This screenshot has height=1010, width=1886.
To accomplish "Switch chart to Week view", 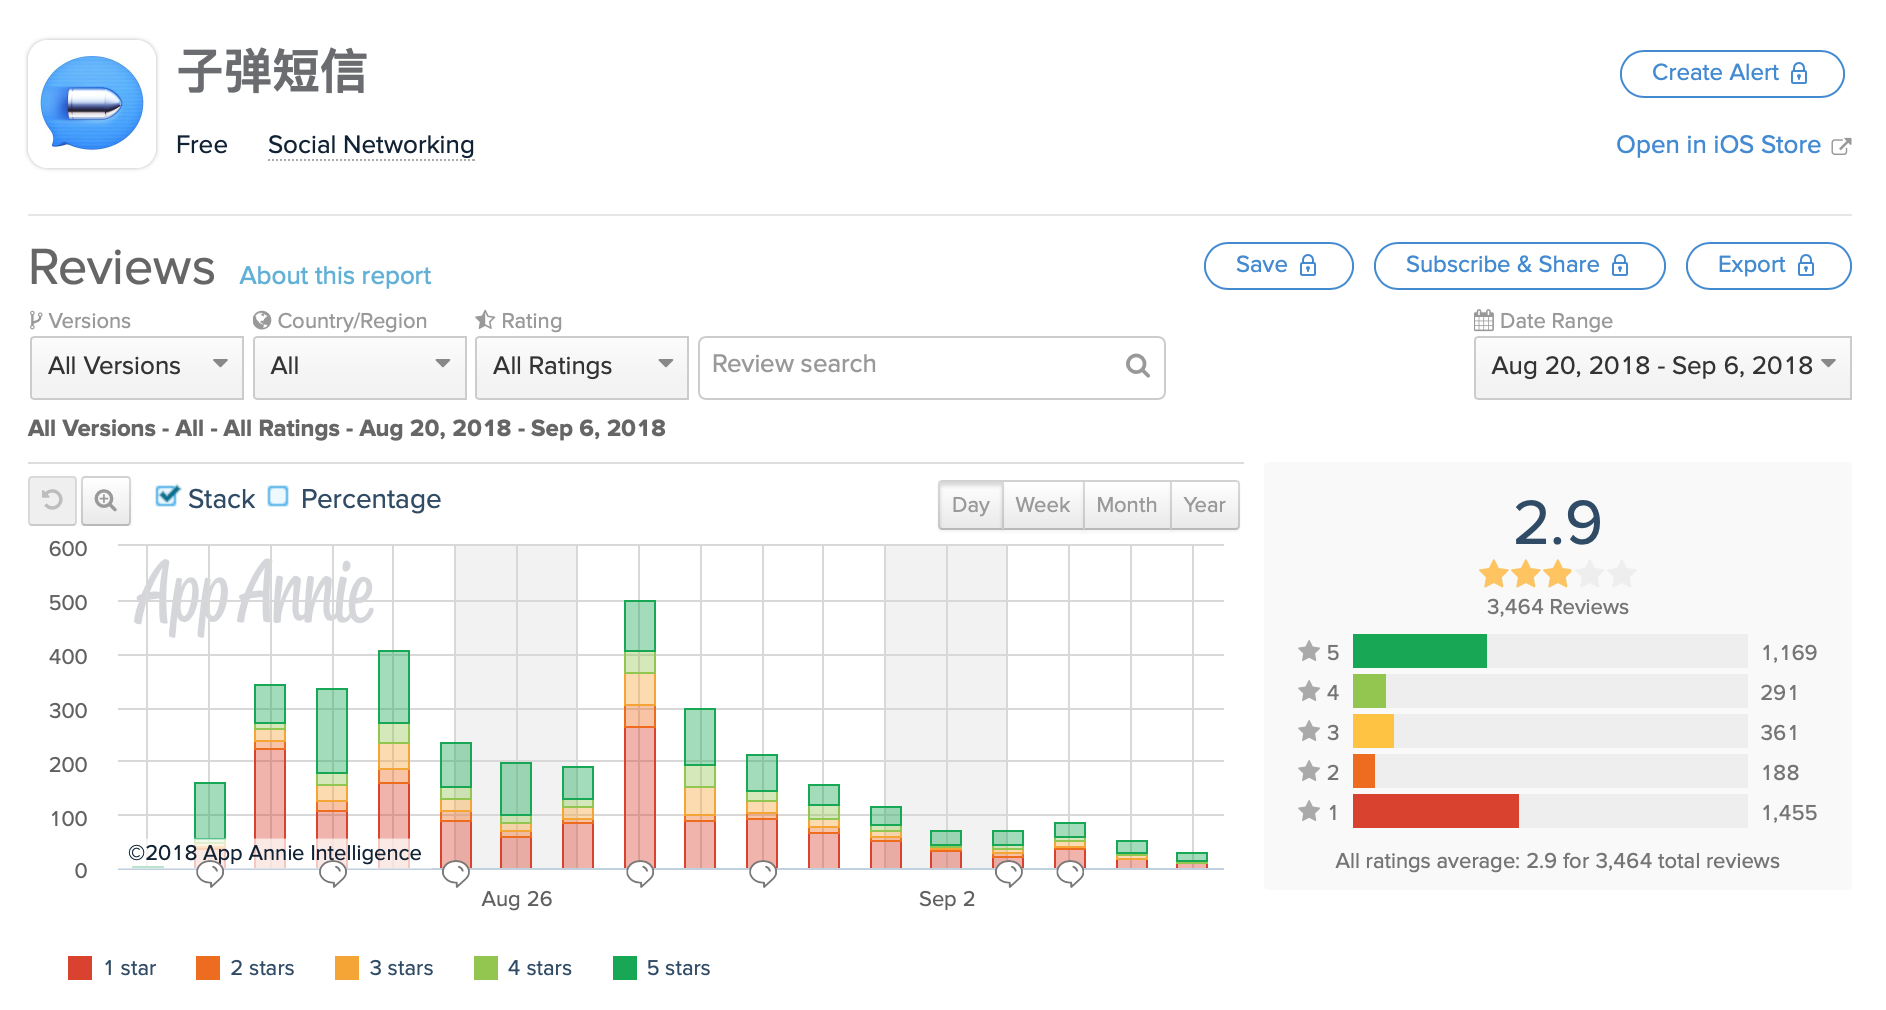I will 1043,505.
